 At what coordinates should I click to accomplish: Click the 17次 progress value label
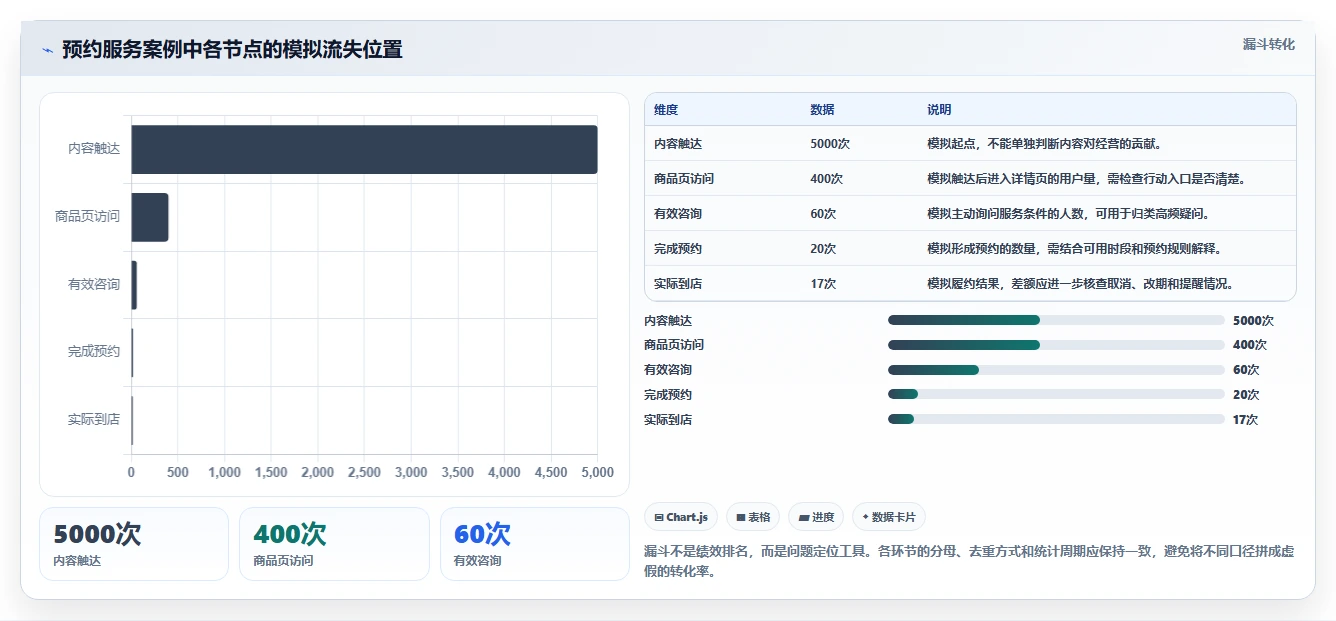1245,420
